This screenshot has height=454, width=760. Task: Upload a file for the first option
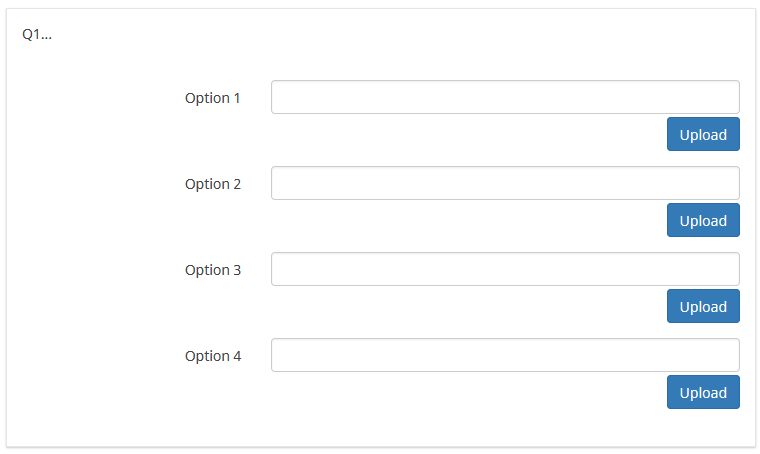[x=703, y=134]
